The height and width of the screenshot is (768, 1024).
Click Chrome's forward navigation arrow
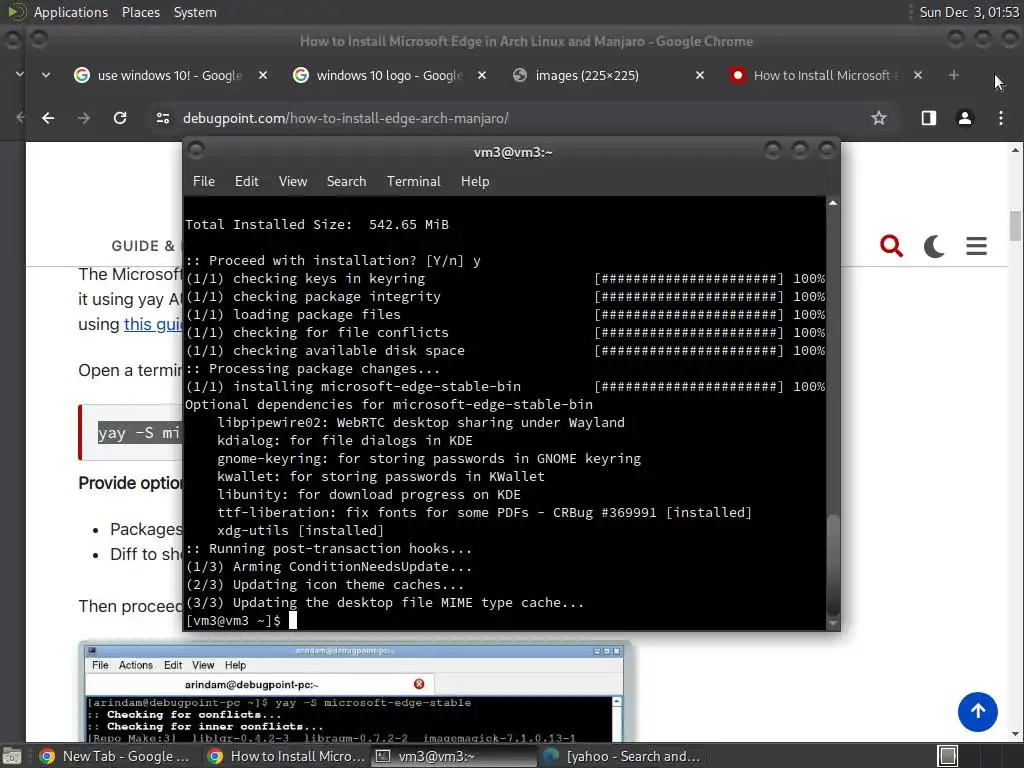[x=84, y=118]
